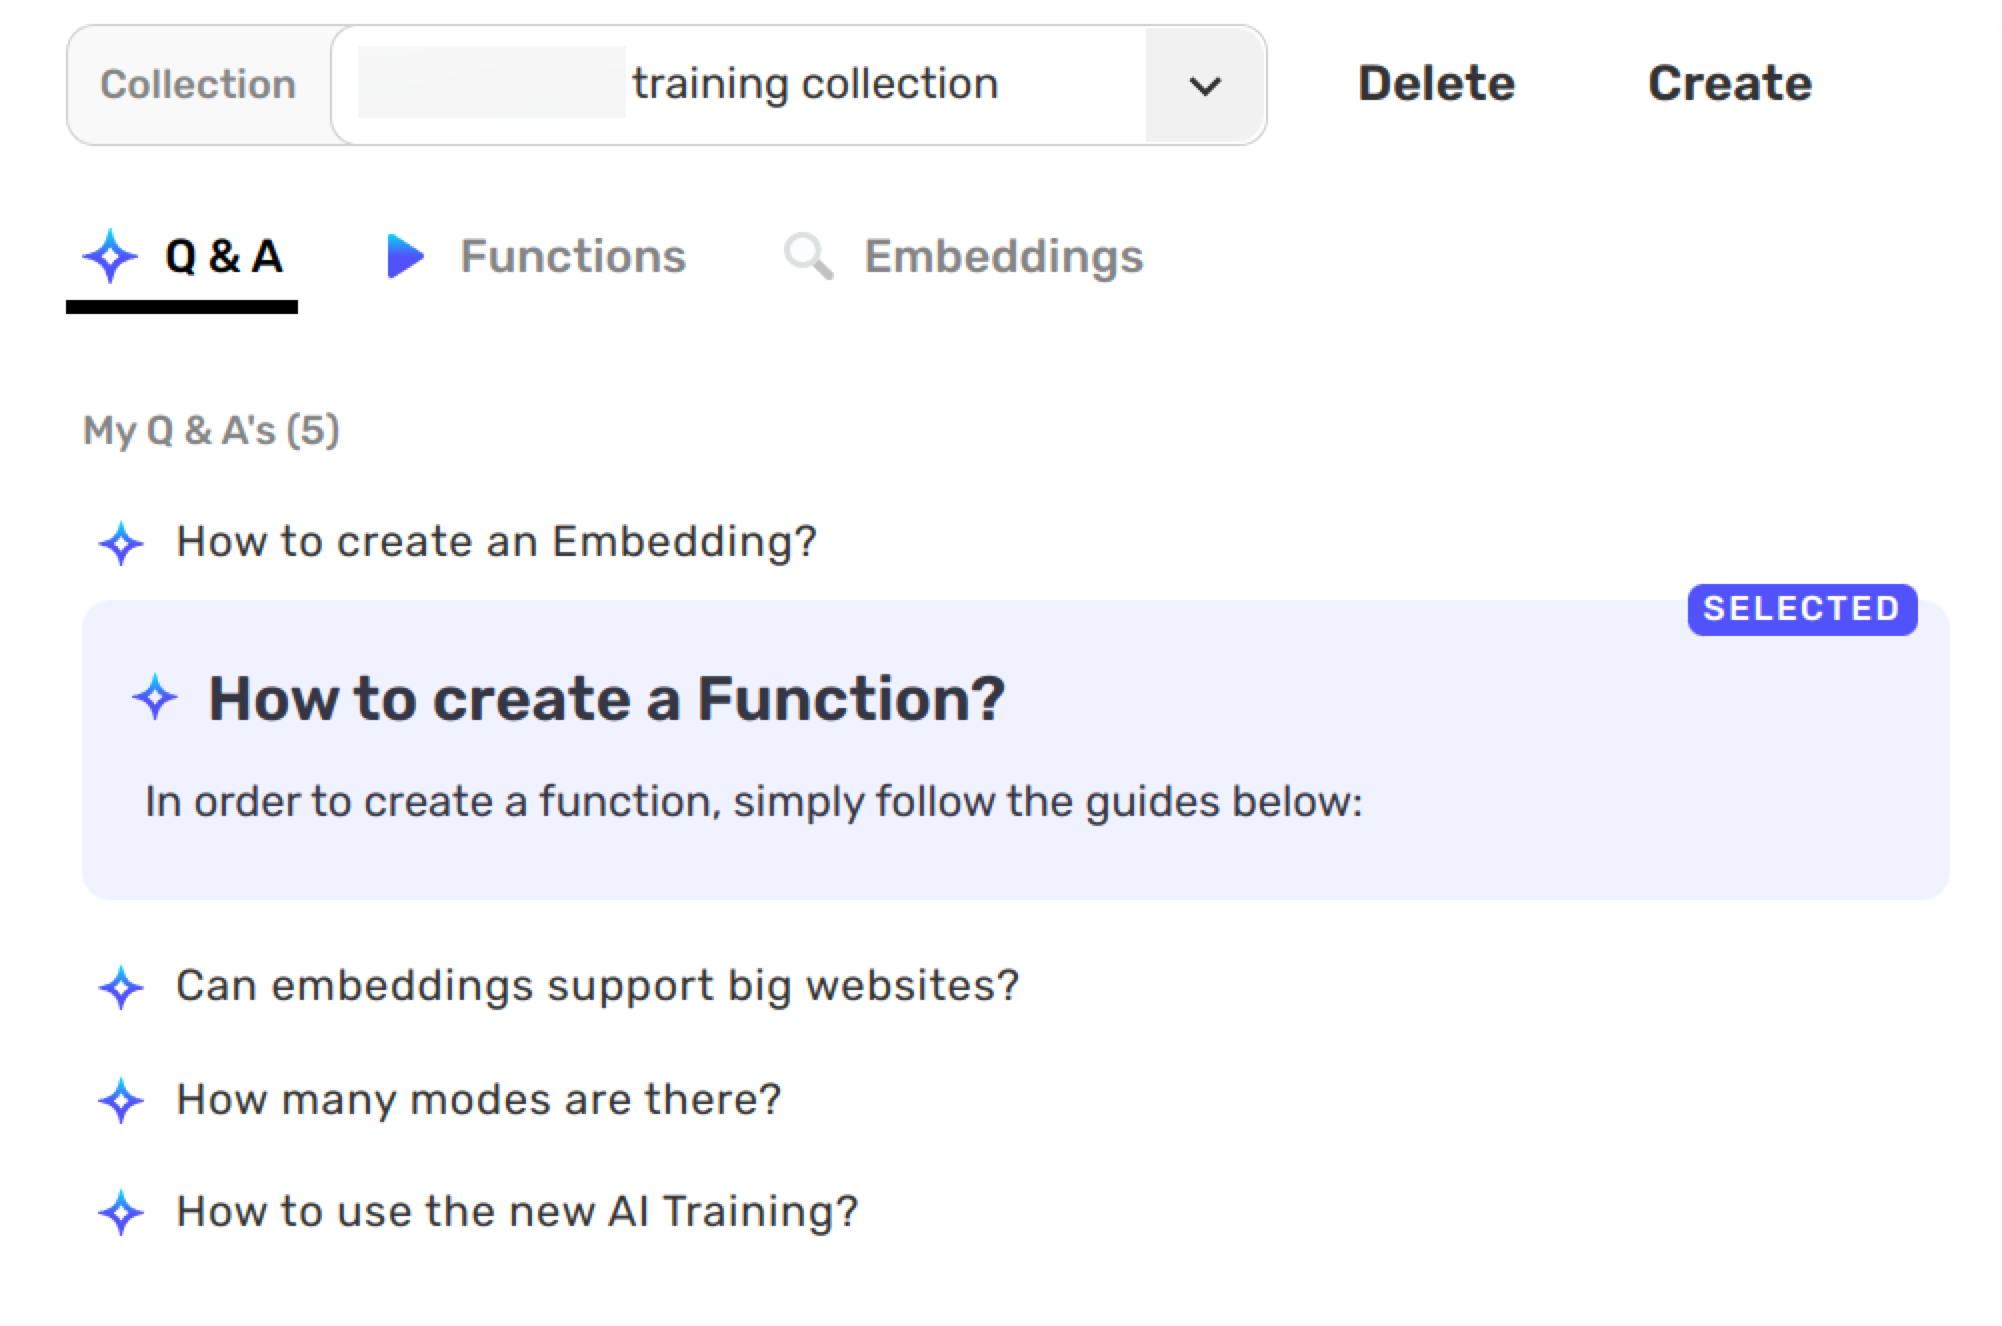This screenshot has width=2002, height=1326.
Task: Select the Q & A tab
Action: (x=223, y=257)
